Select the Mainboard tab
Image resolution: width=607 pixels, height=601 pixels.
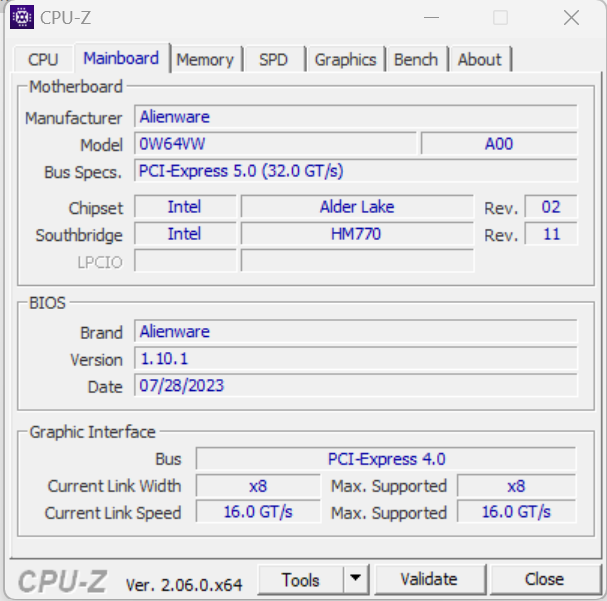pos(121,58)
